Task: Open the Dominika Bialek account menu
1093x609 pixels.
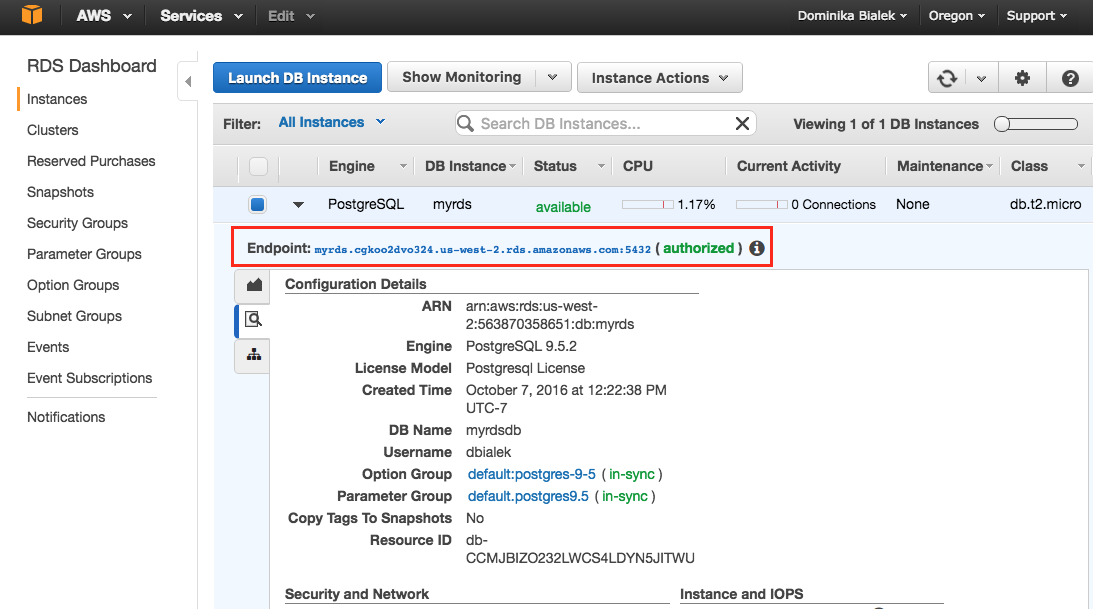Action: (852, 15)
